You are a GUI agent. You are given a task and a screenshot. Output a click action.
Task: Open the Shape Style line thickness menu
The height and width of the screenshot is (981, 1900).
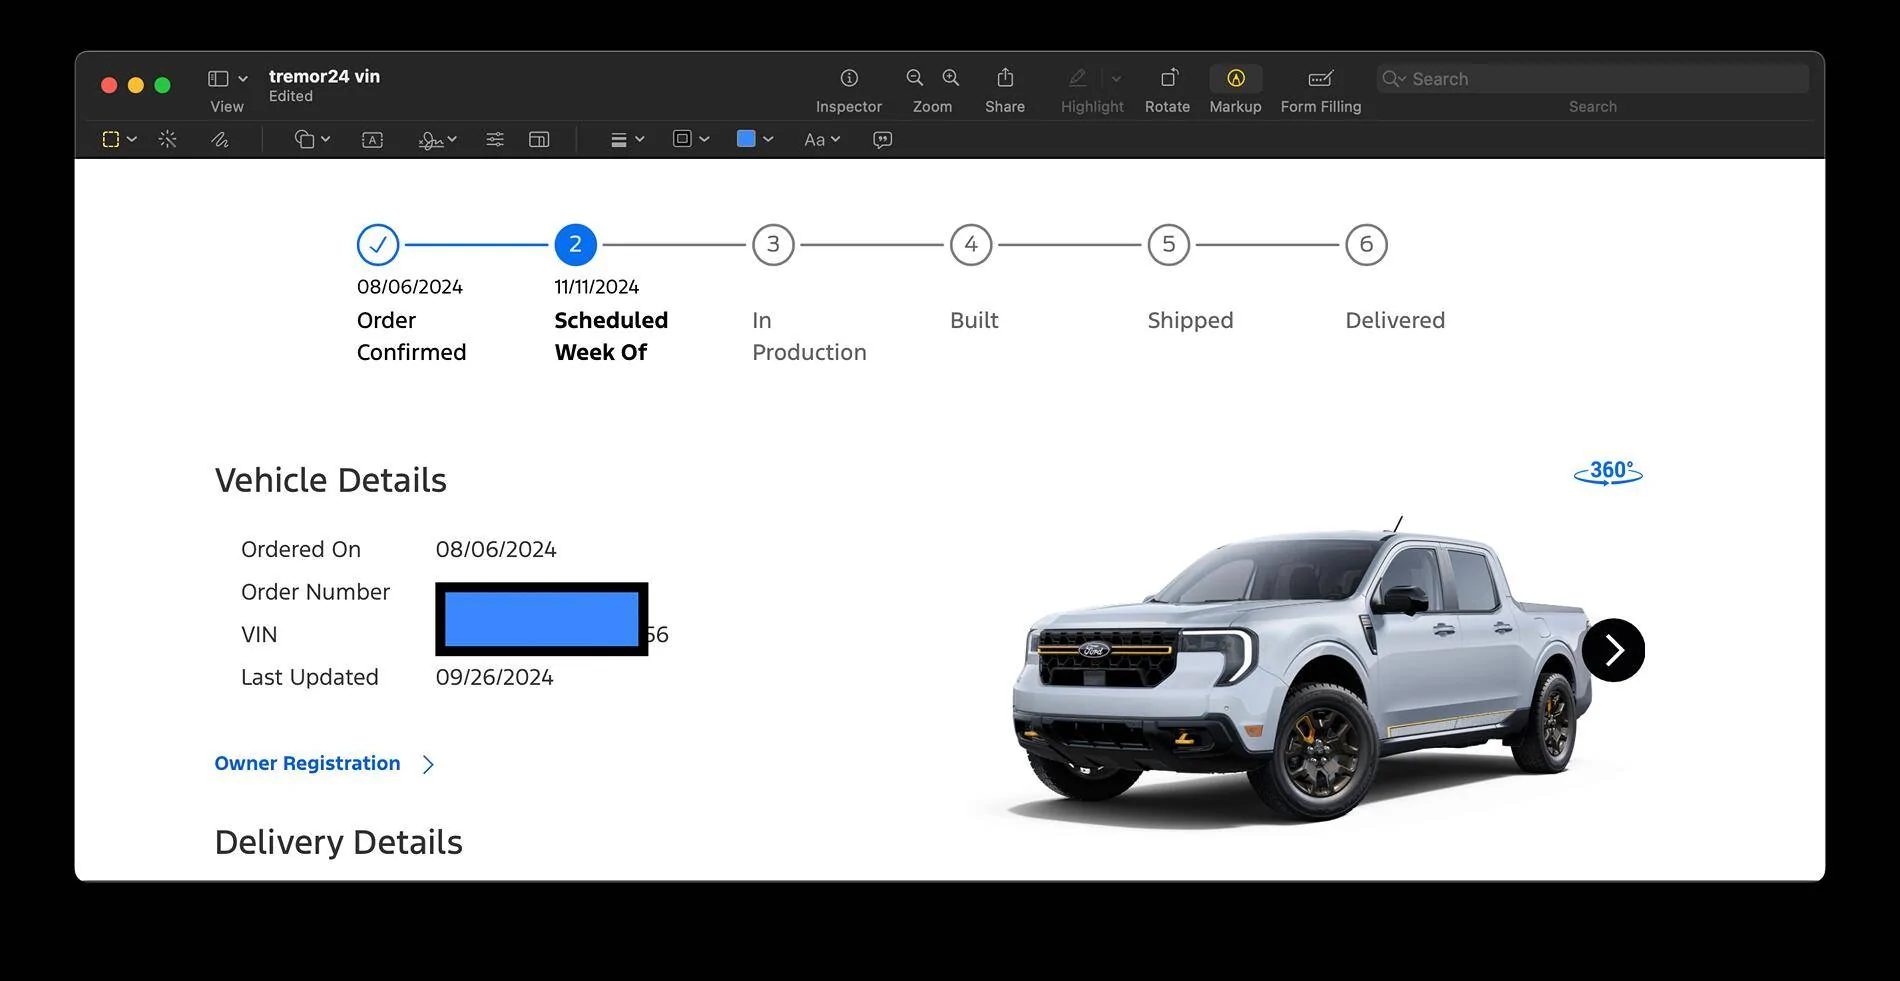[627, 140]
